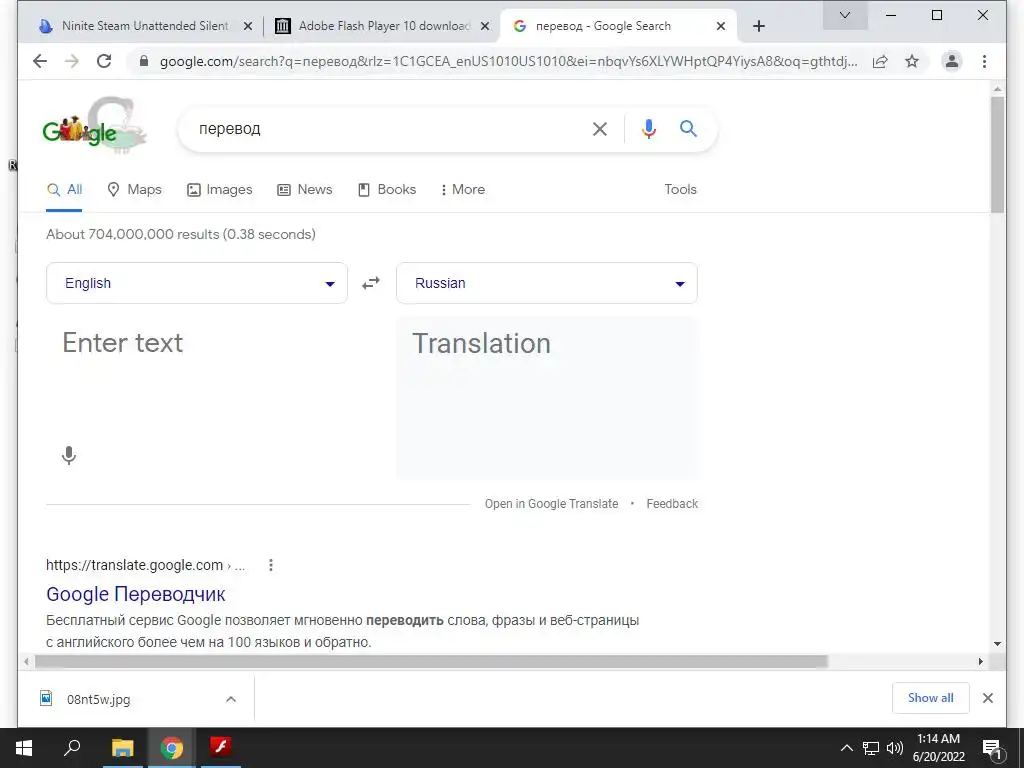Open the English source language dropdown
Screen dimensions: 1024x768
[x=197, y=283]
